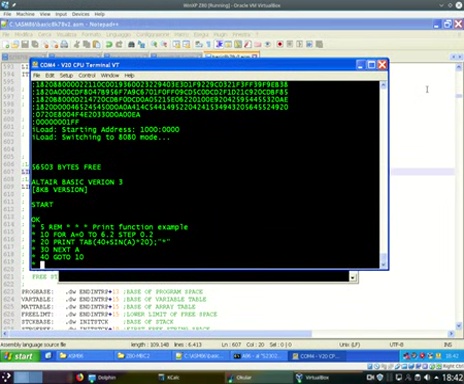464x384 pixels.
Task: Toggle word wrap icon in Notepad++ toolbar
Action: pyautogui.click(x=199, y=44)
